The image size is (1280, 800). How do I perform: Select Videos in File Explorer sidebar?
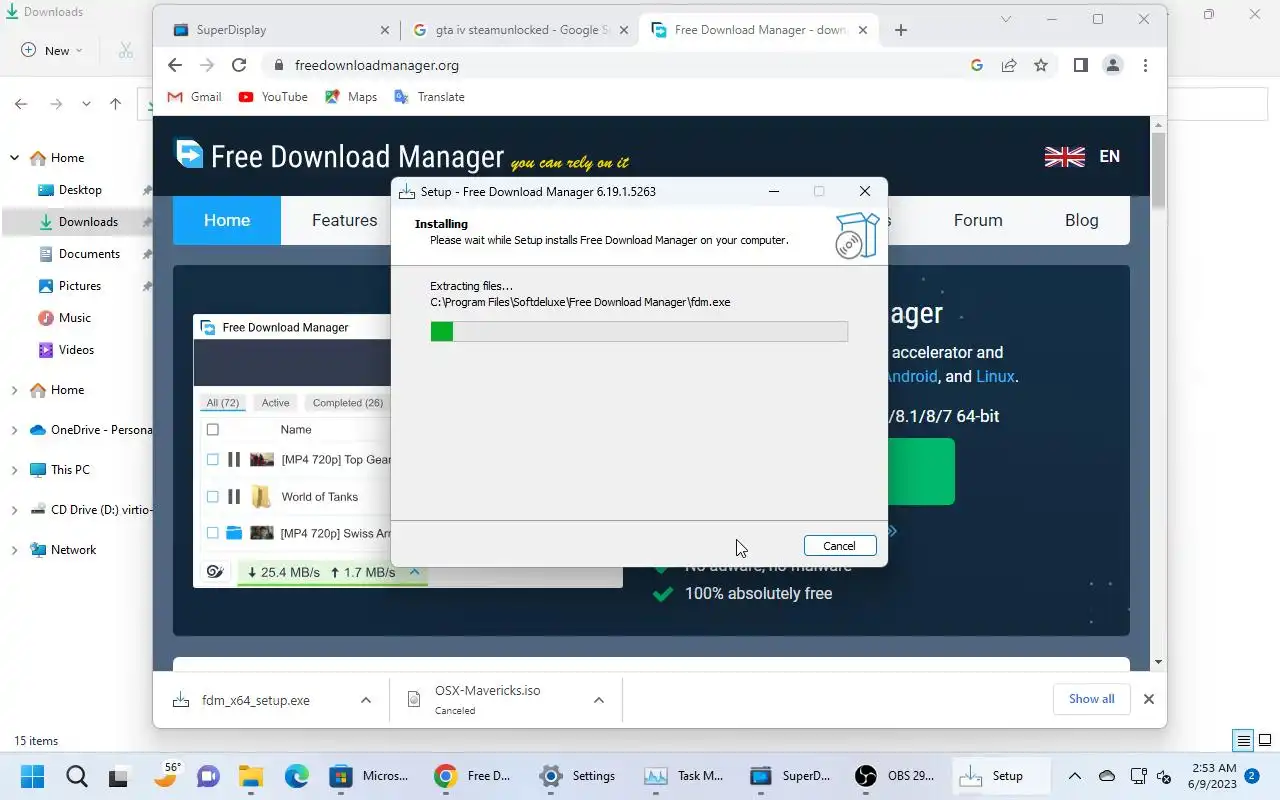tap(76, 350)
